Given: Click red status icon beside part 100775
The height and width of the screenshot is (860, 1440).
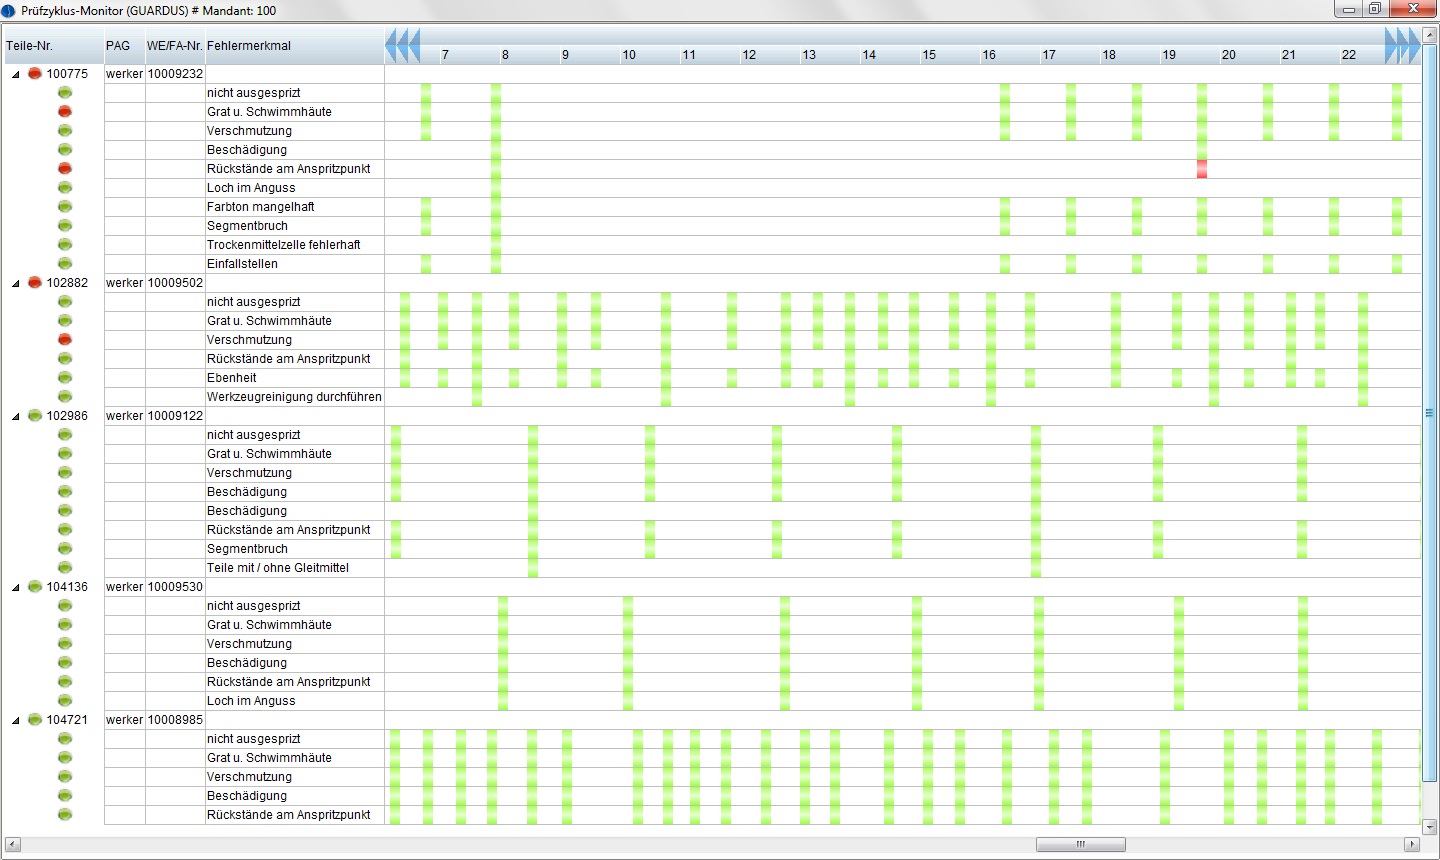Looking at the screenshot, I should click(35, 74).
